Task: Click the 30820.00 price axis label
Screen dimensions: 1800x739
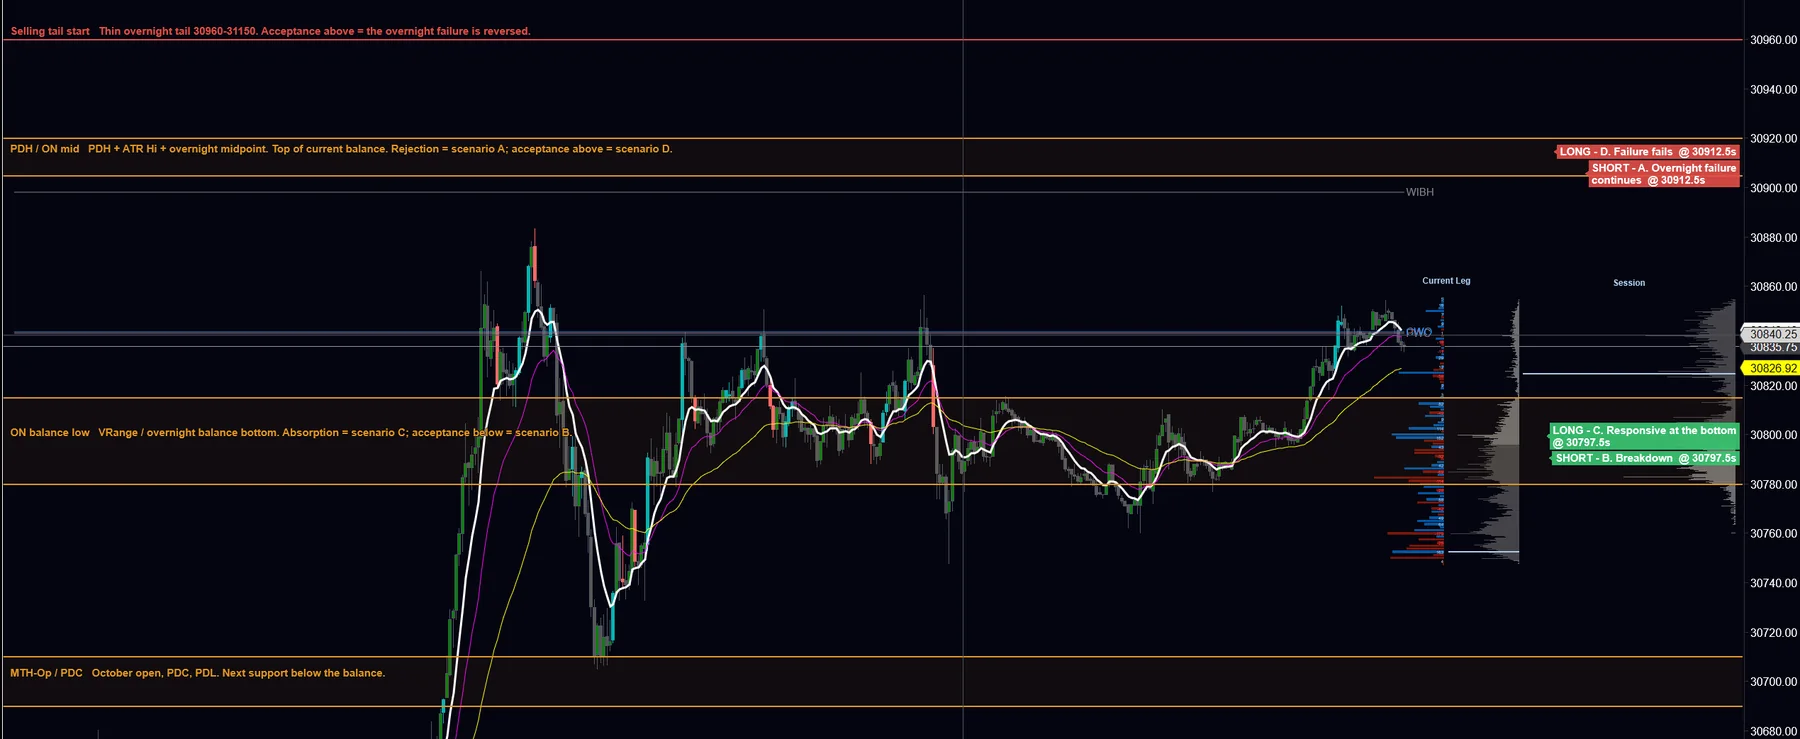Action: click(x=1773, y=386)
